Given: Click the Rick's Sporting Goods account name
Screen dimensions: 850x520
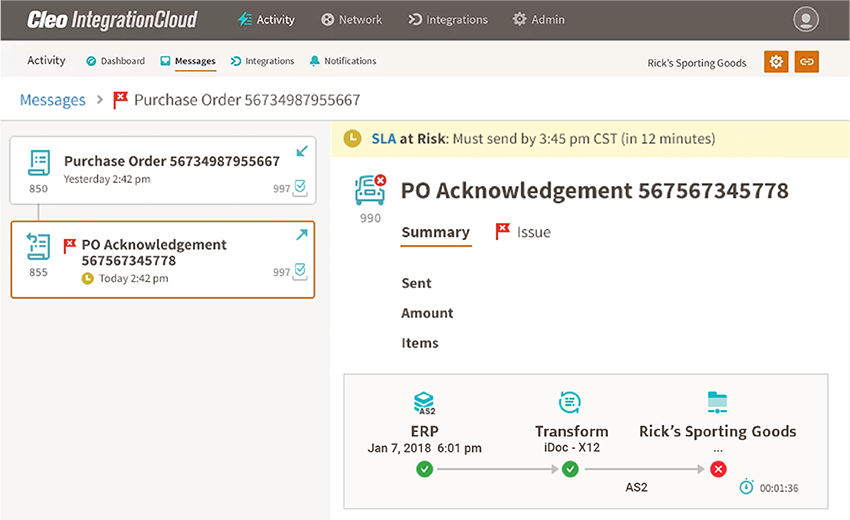Looking at the screenshot, I should (697, 63).
